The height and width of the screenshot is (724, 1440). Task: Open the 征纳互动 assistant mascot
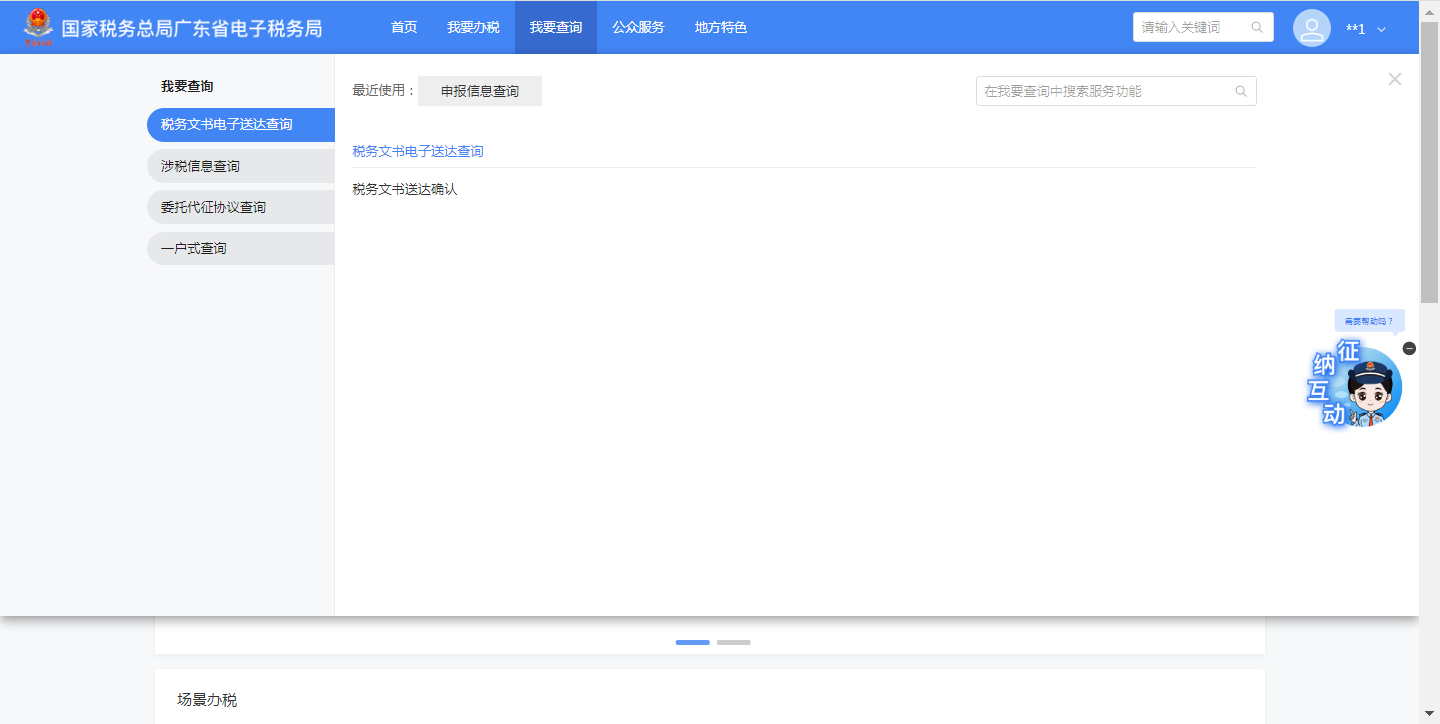click(1360, 388)
